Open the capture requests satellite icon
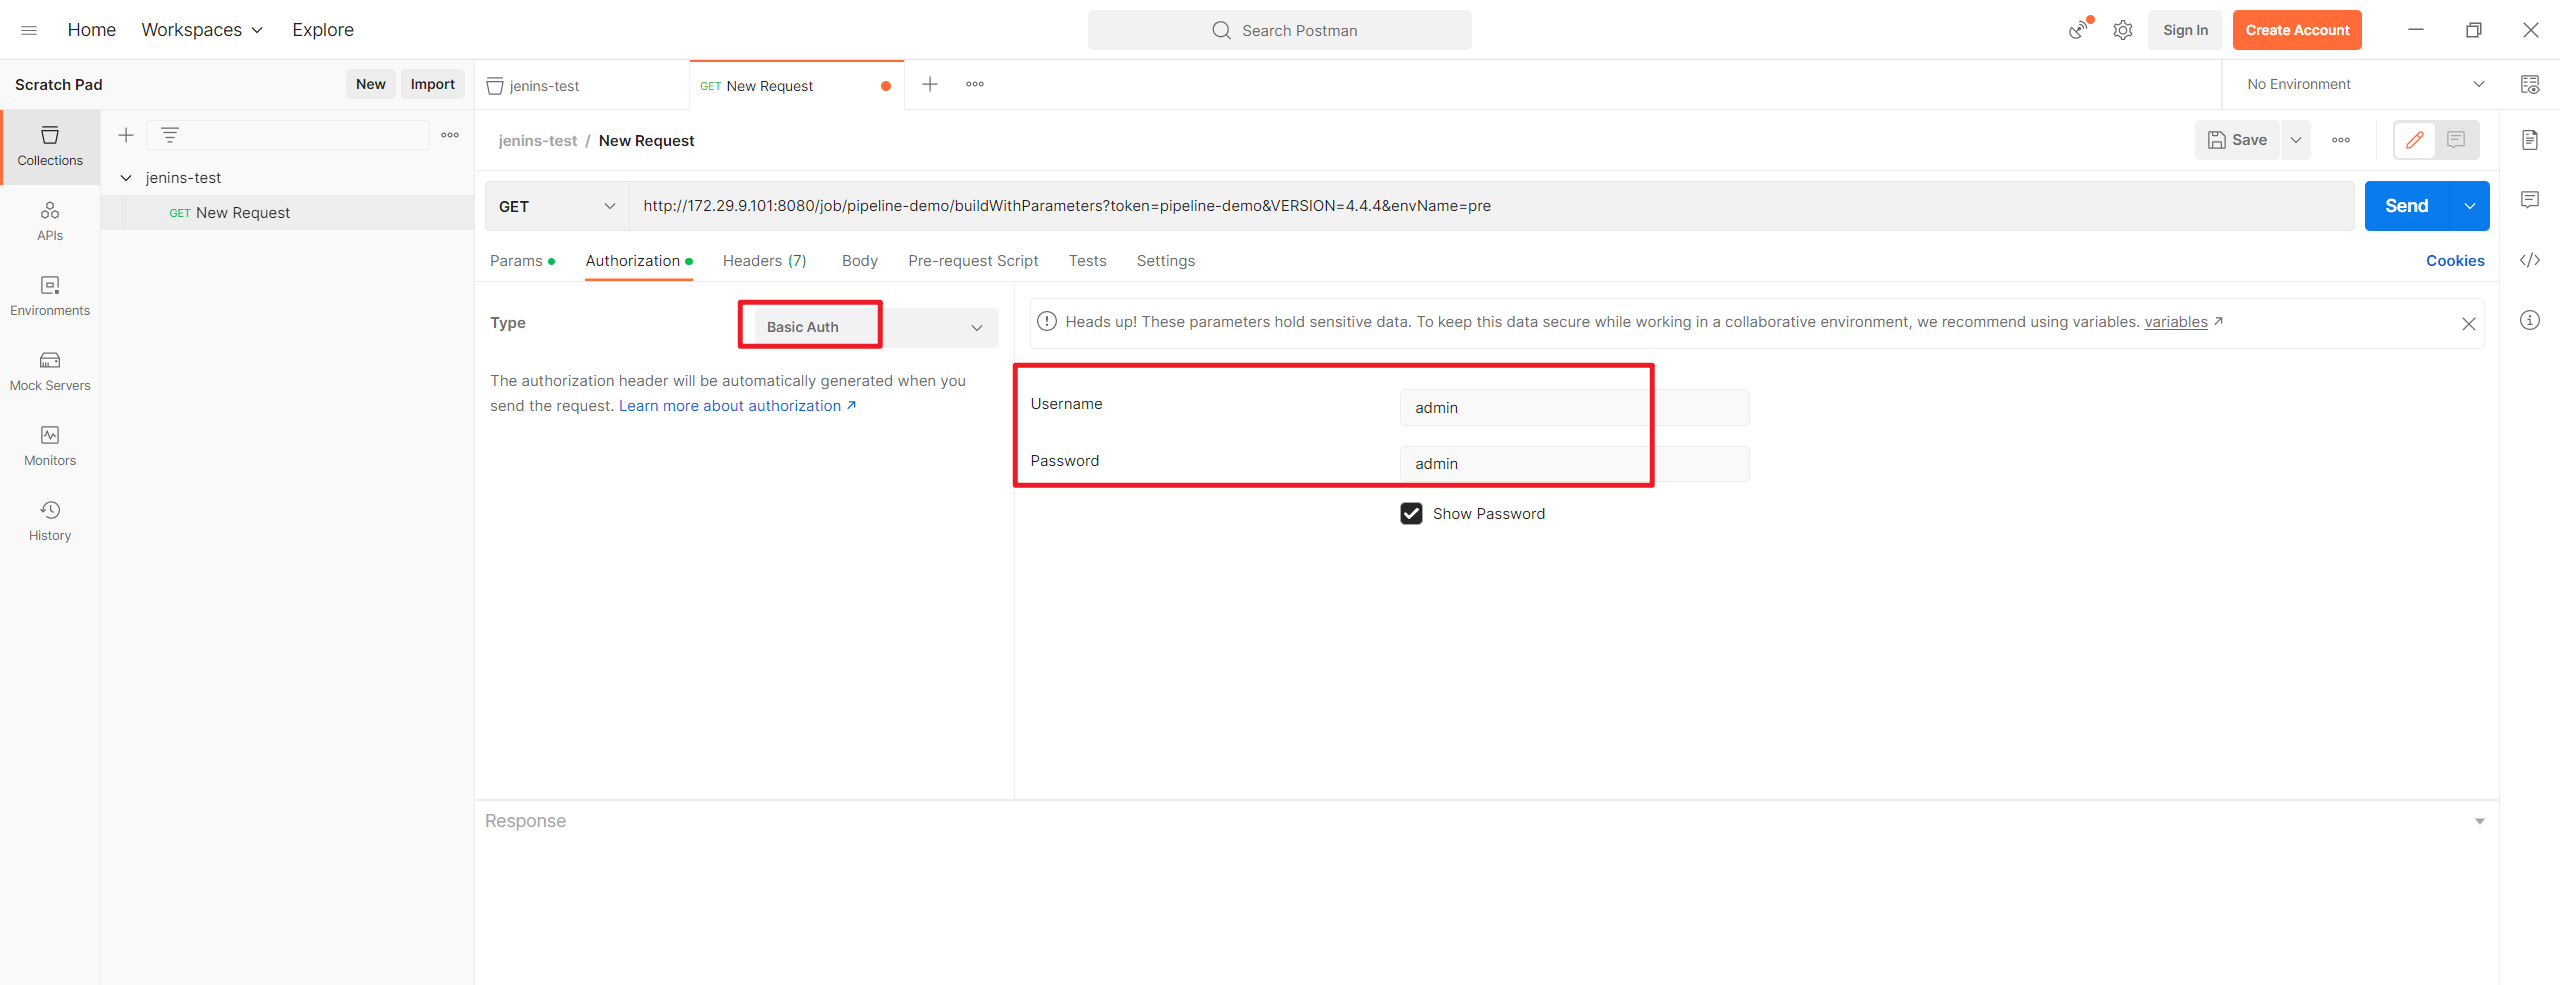The width and height of the screenshot is (2560, 985). (2078, 30)
